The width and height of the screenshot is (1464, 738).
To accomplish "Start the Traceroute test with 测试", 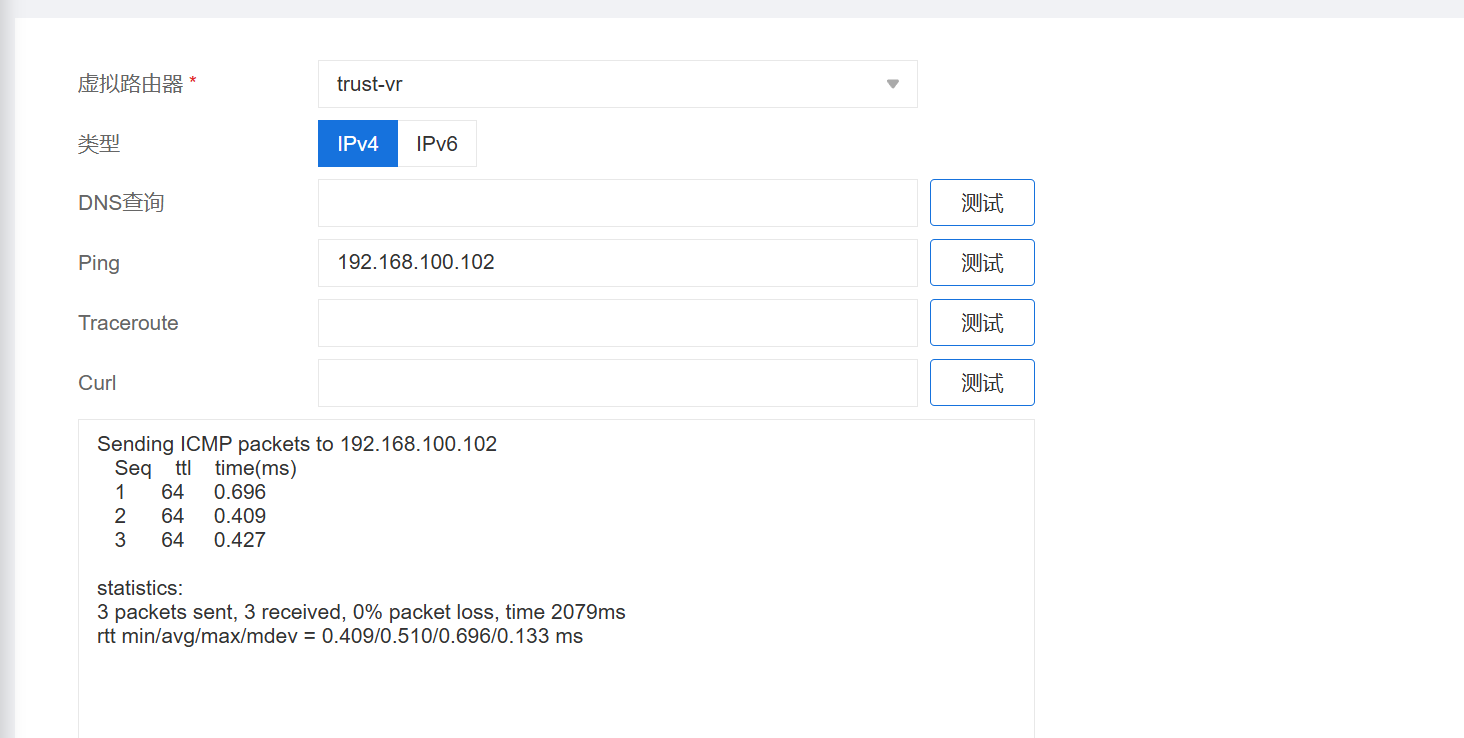I will 981,323.
